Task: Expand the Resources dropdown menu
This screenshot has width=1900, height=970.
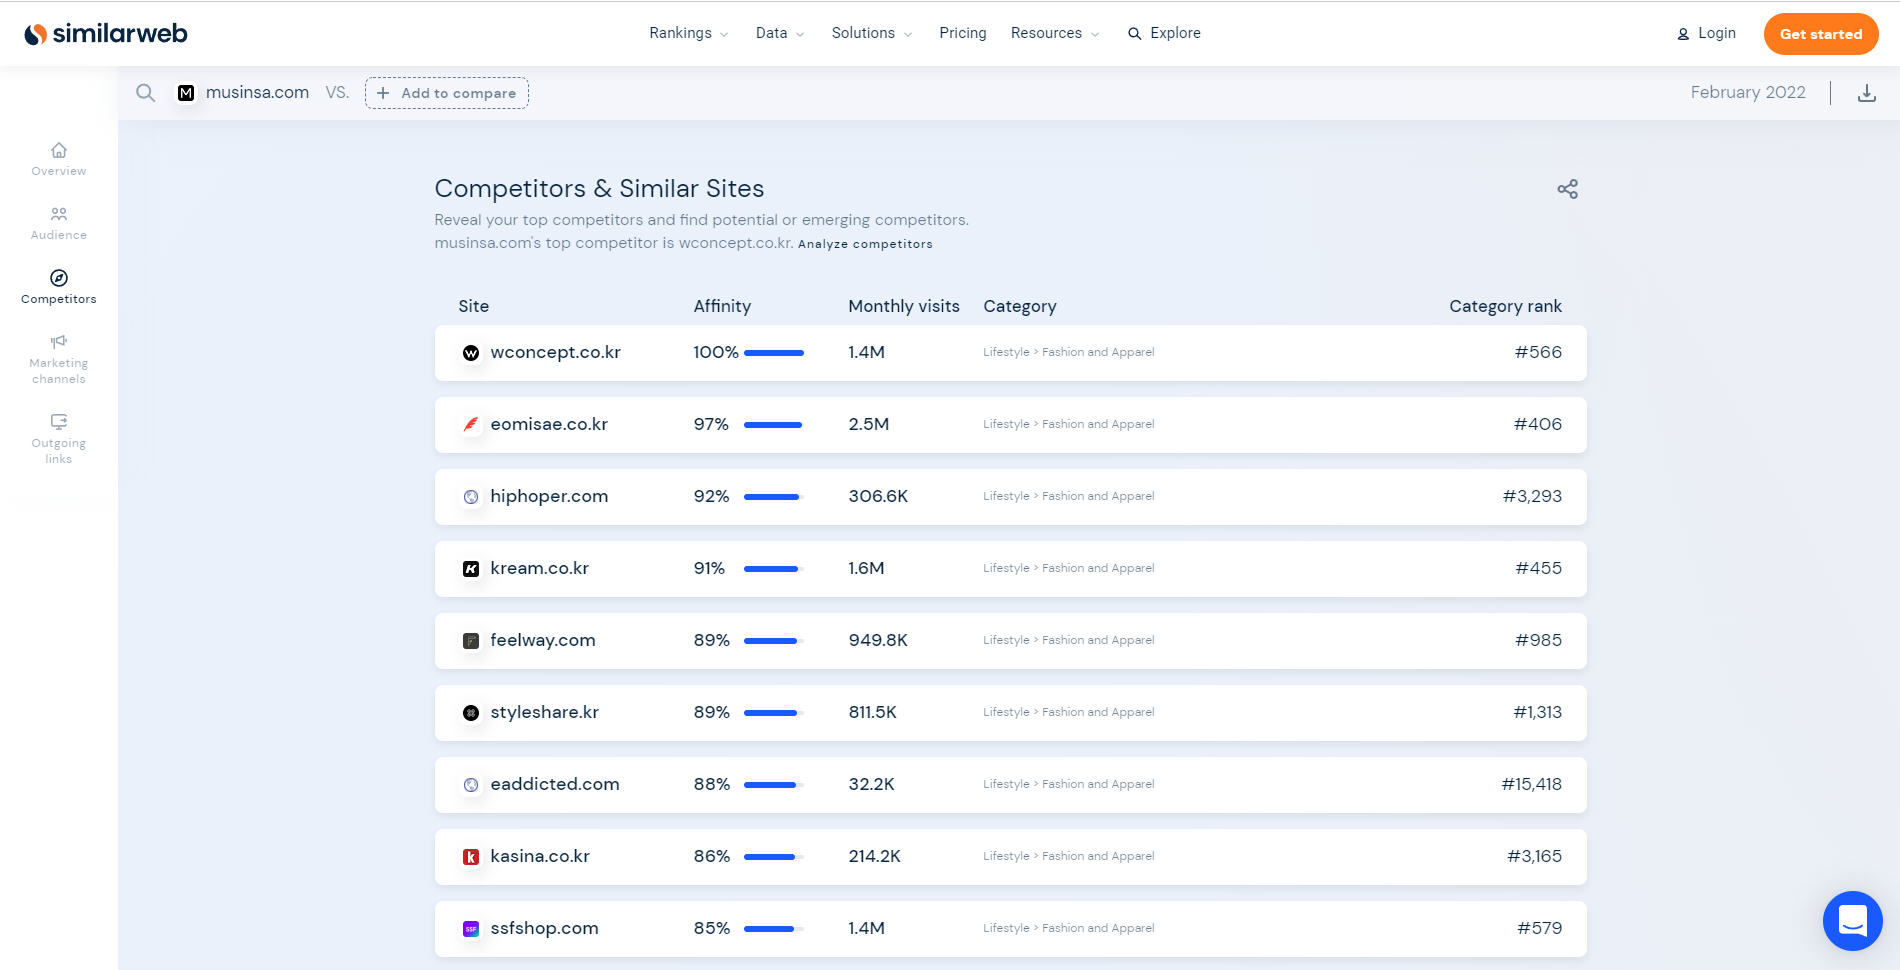Action: coord(1055,33)
